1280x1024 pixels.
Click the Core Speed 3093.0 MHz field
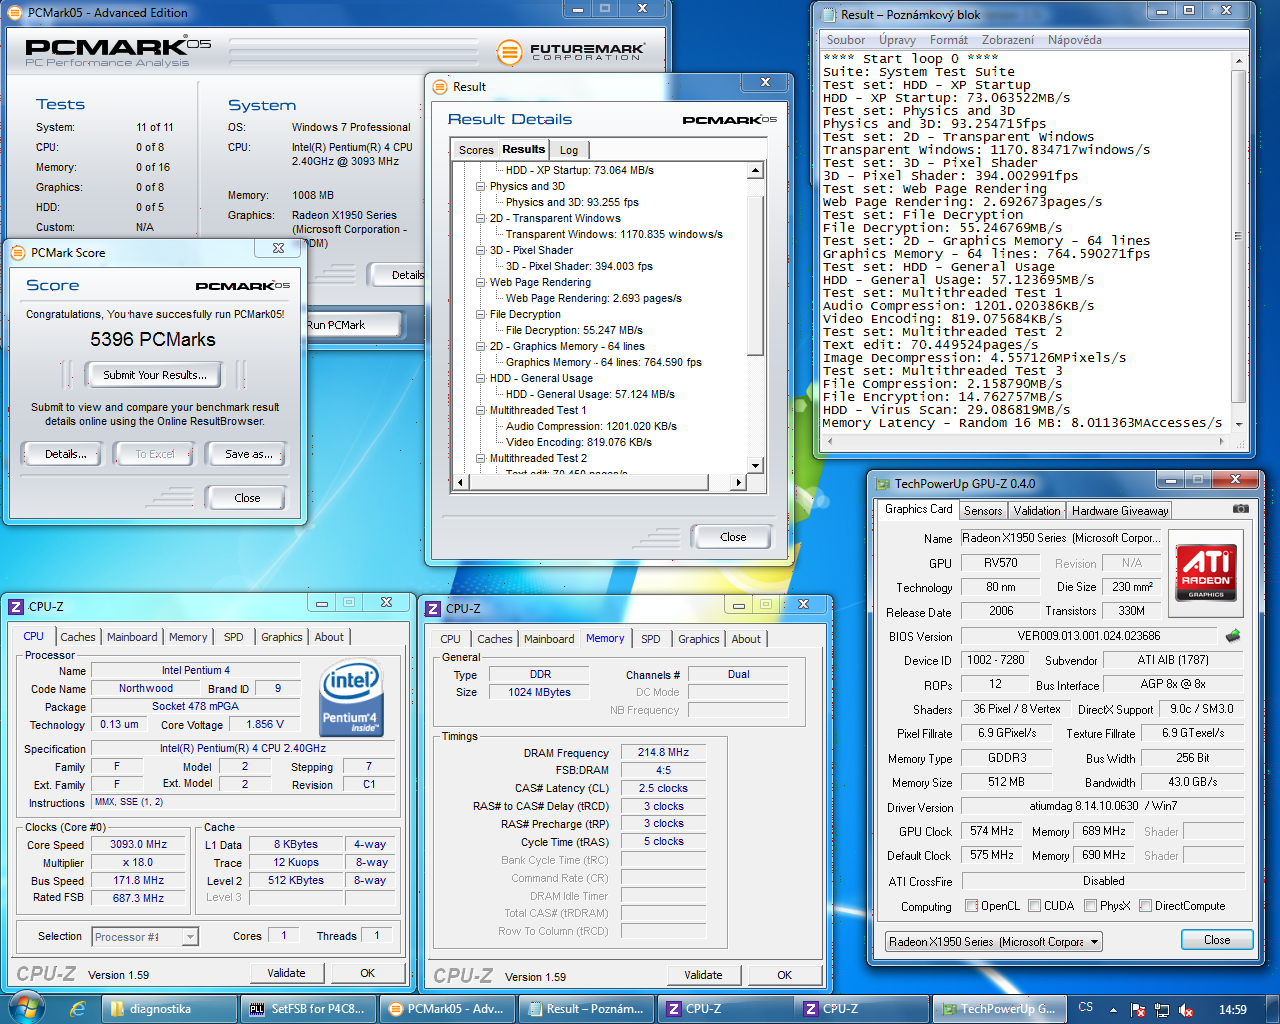point(139,845)
